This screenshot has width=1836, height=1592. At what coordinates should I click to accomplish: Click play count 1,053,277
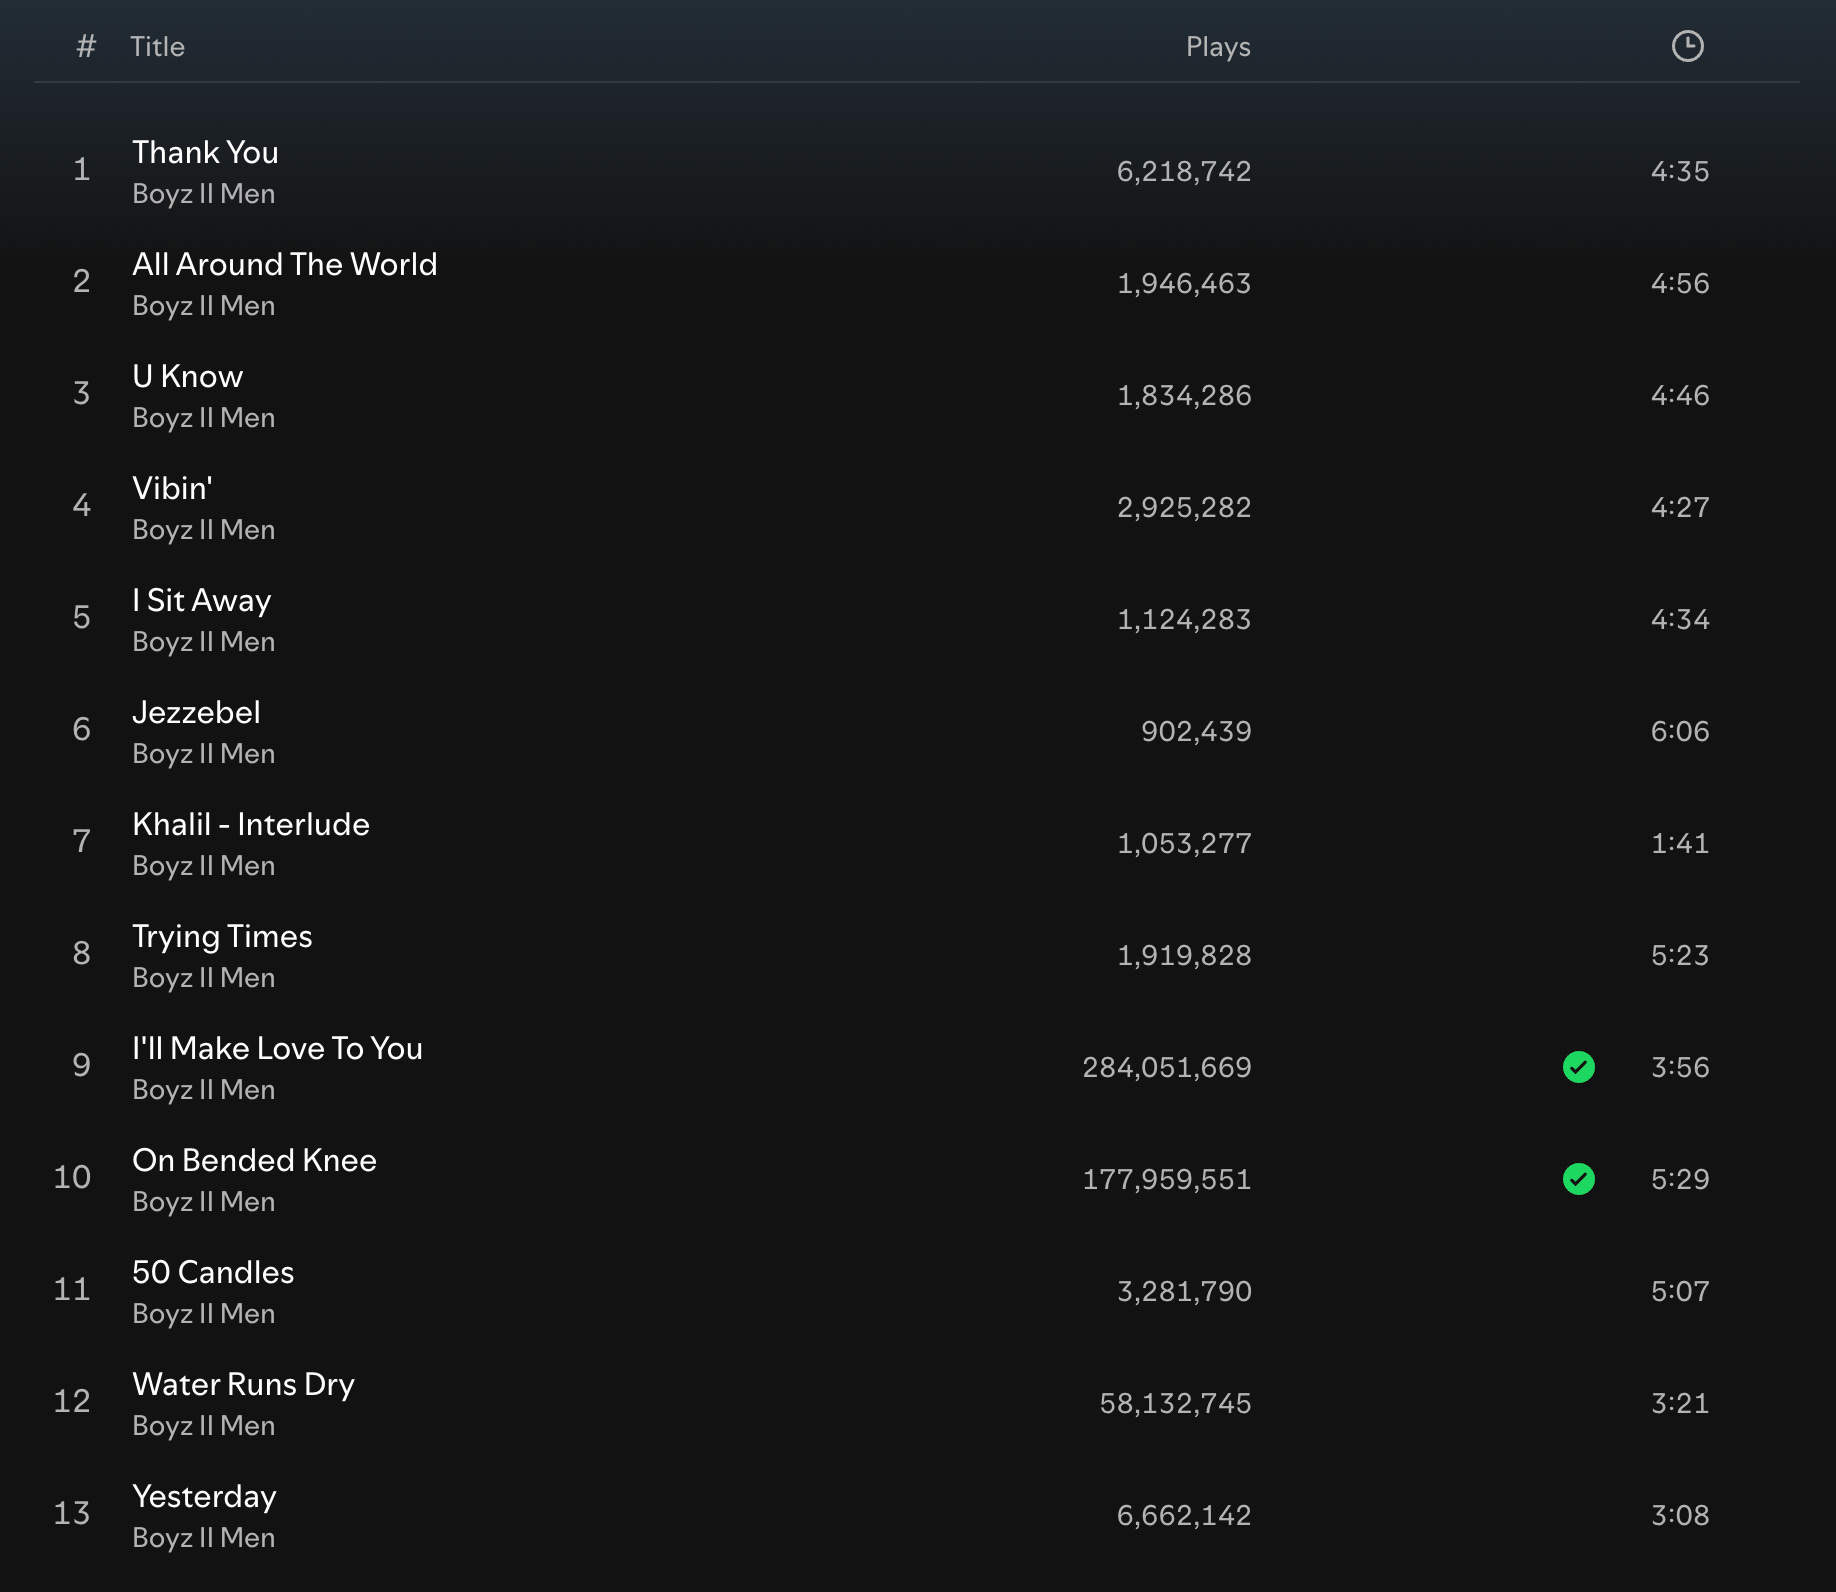click(x=1184, y=843)
